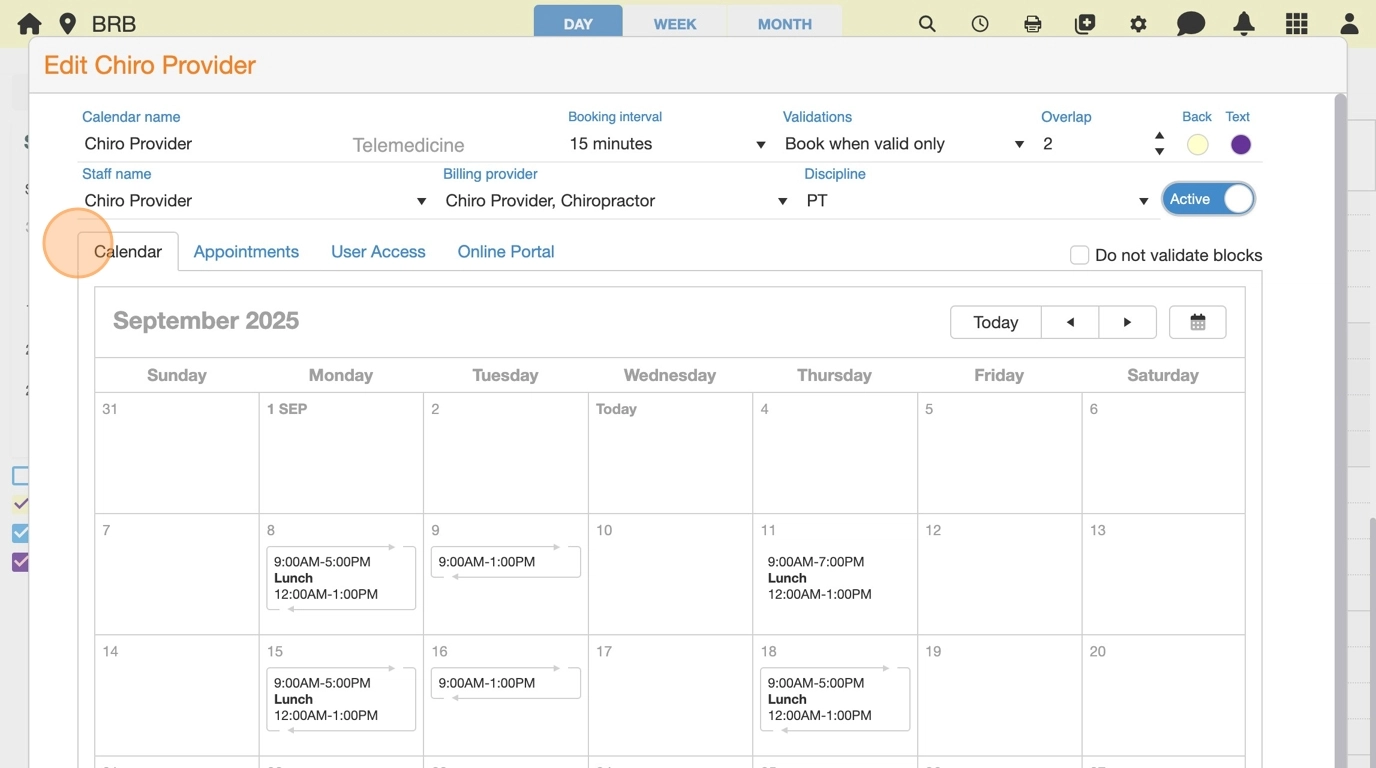Open the apps grid icon

pyautogui.click(x=1297, y=24)
